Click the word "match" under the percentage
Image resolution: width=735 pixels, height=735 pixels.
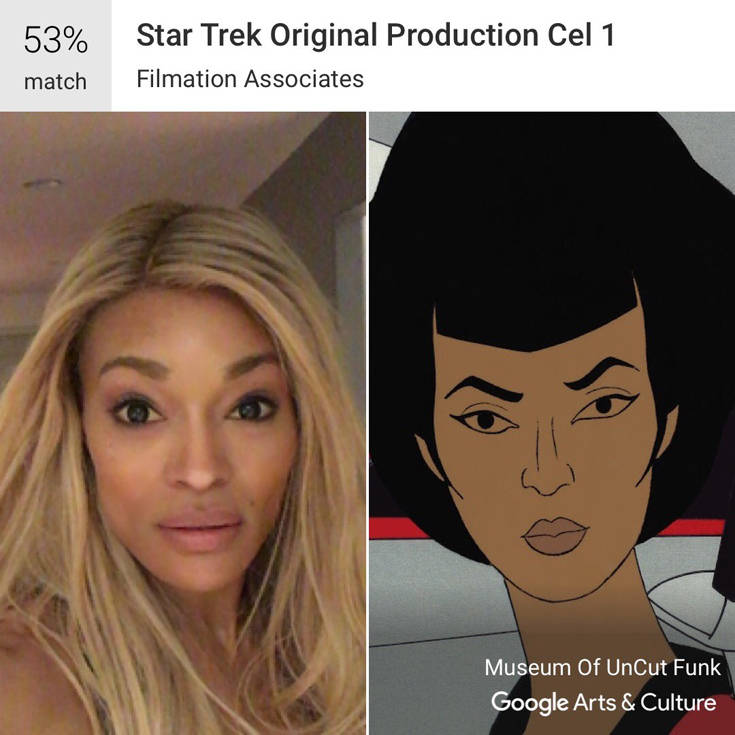pos(55,82)
